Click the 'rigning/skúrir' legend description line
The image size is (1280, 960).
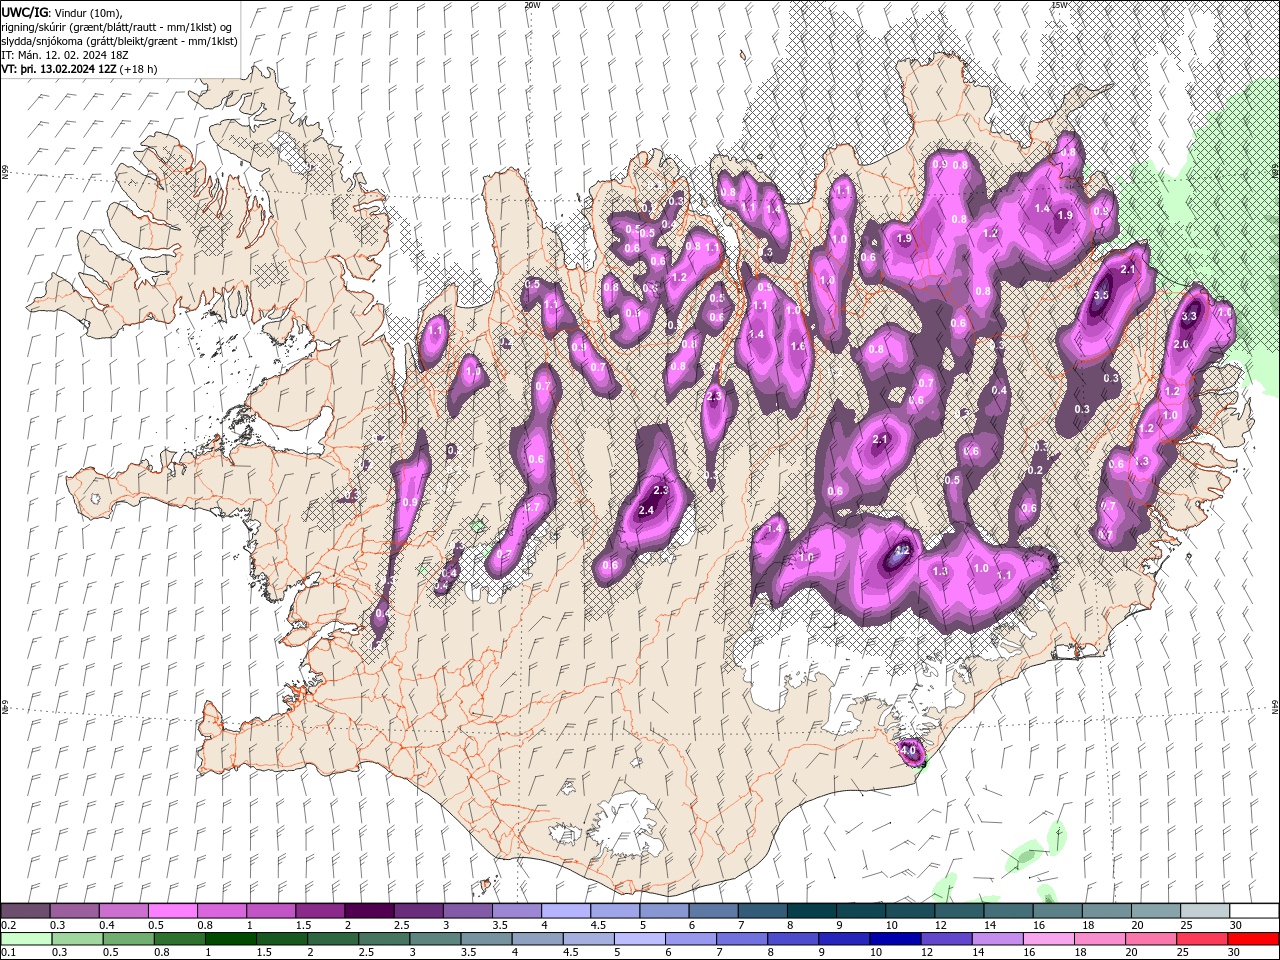pyautogui.click(x=117, y=26)
